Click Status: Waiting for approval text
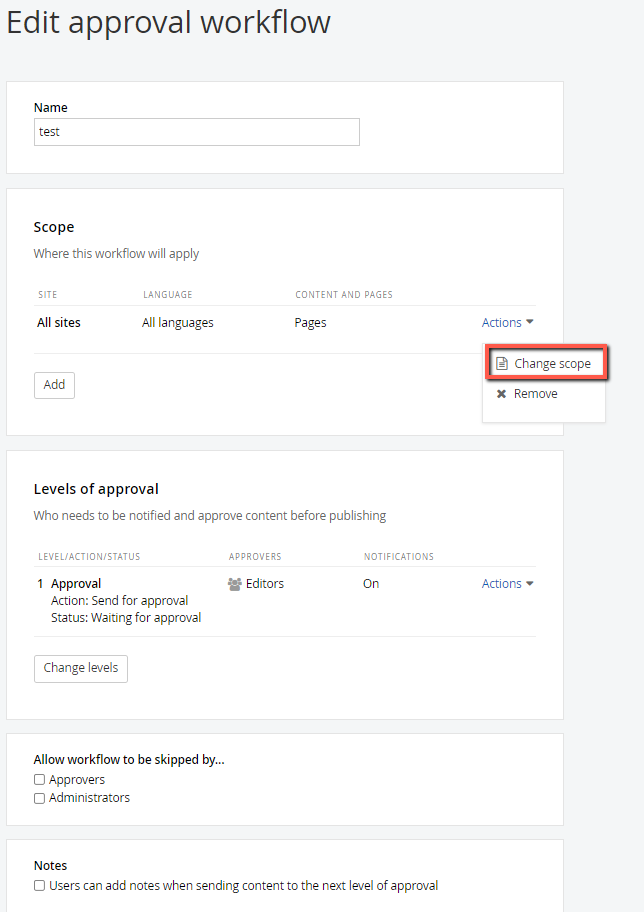The width and height of the screenshot is (644, 912). [126, 617]
